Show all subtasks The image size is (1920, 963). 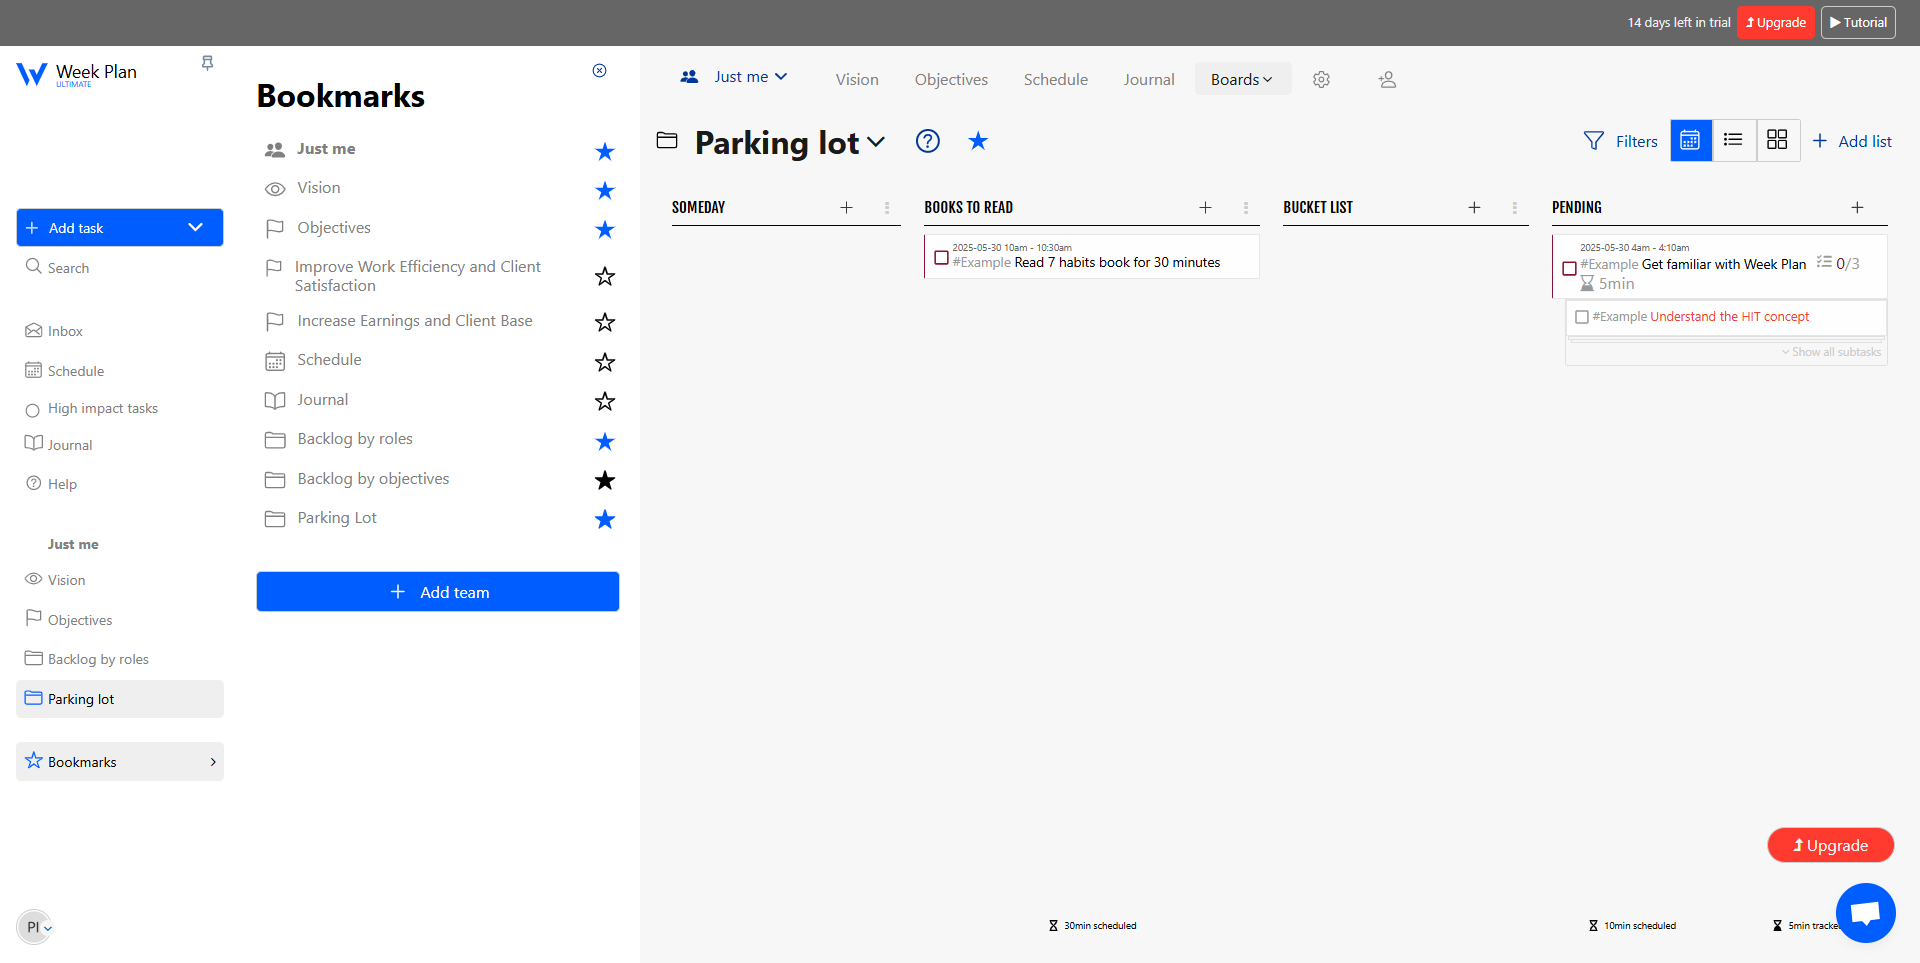click(x=1831, y=352)
